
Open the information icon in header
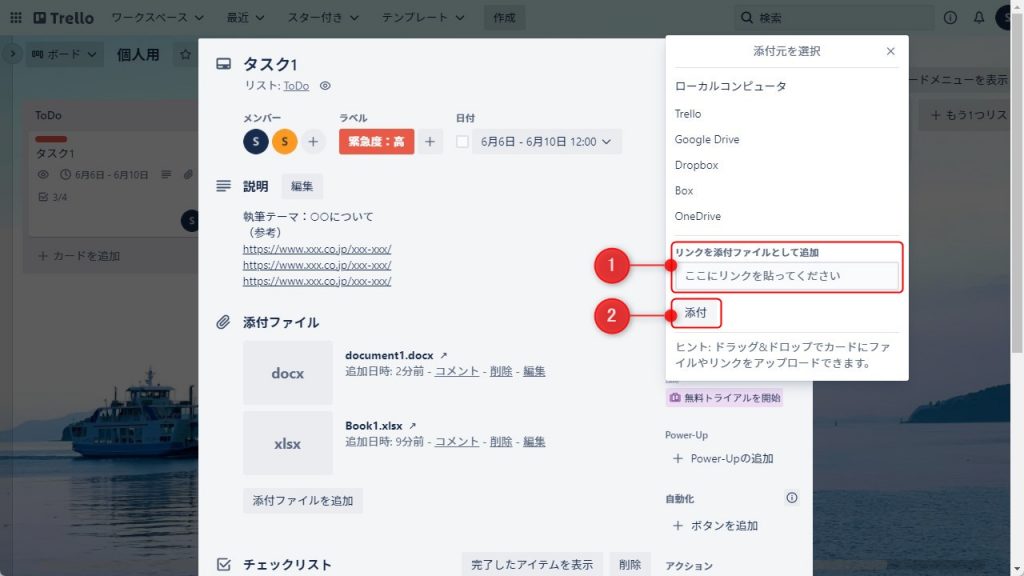coord(950,18)
